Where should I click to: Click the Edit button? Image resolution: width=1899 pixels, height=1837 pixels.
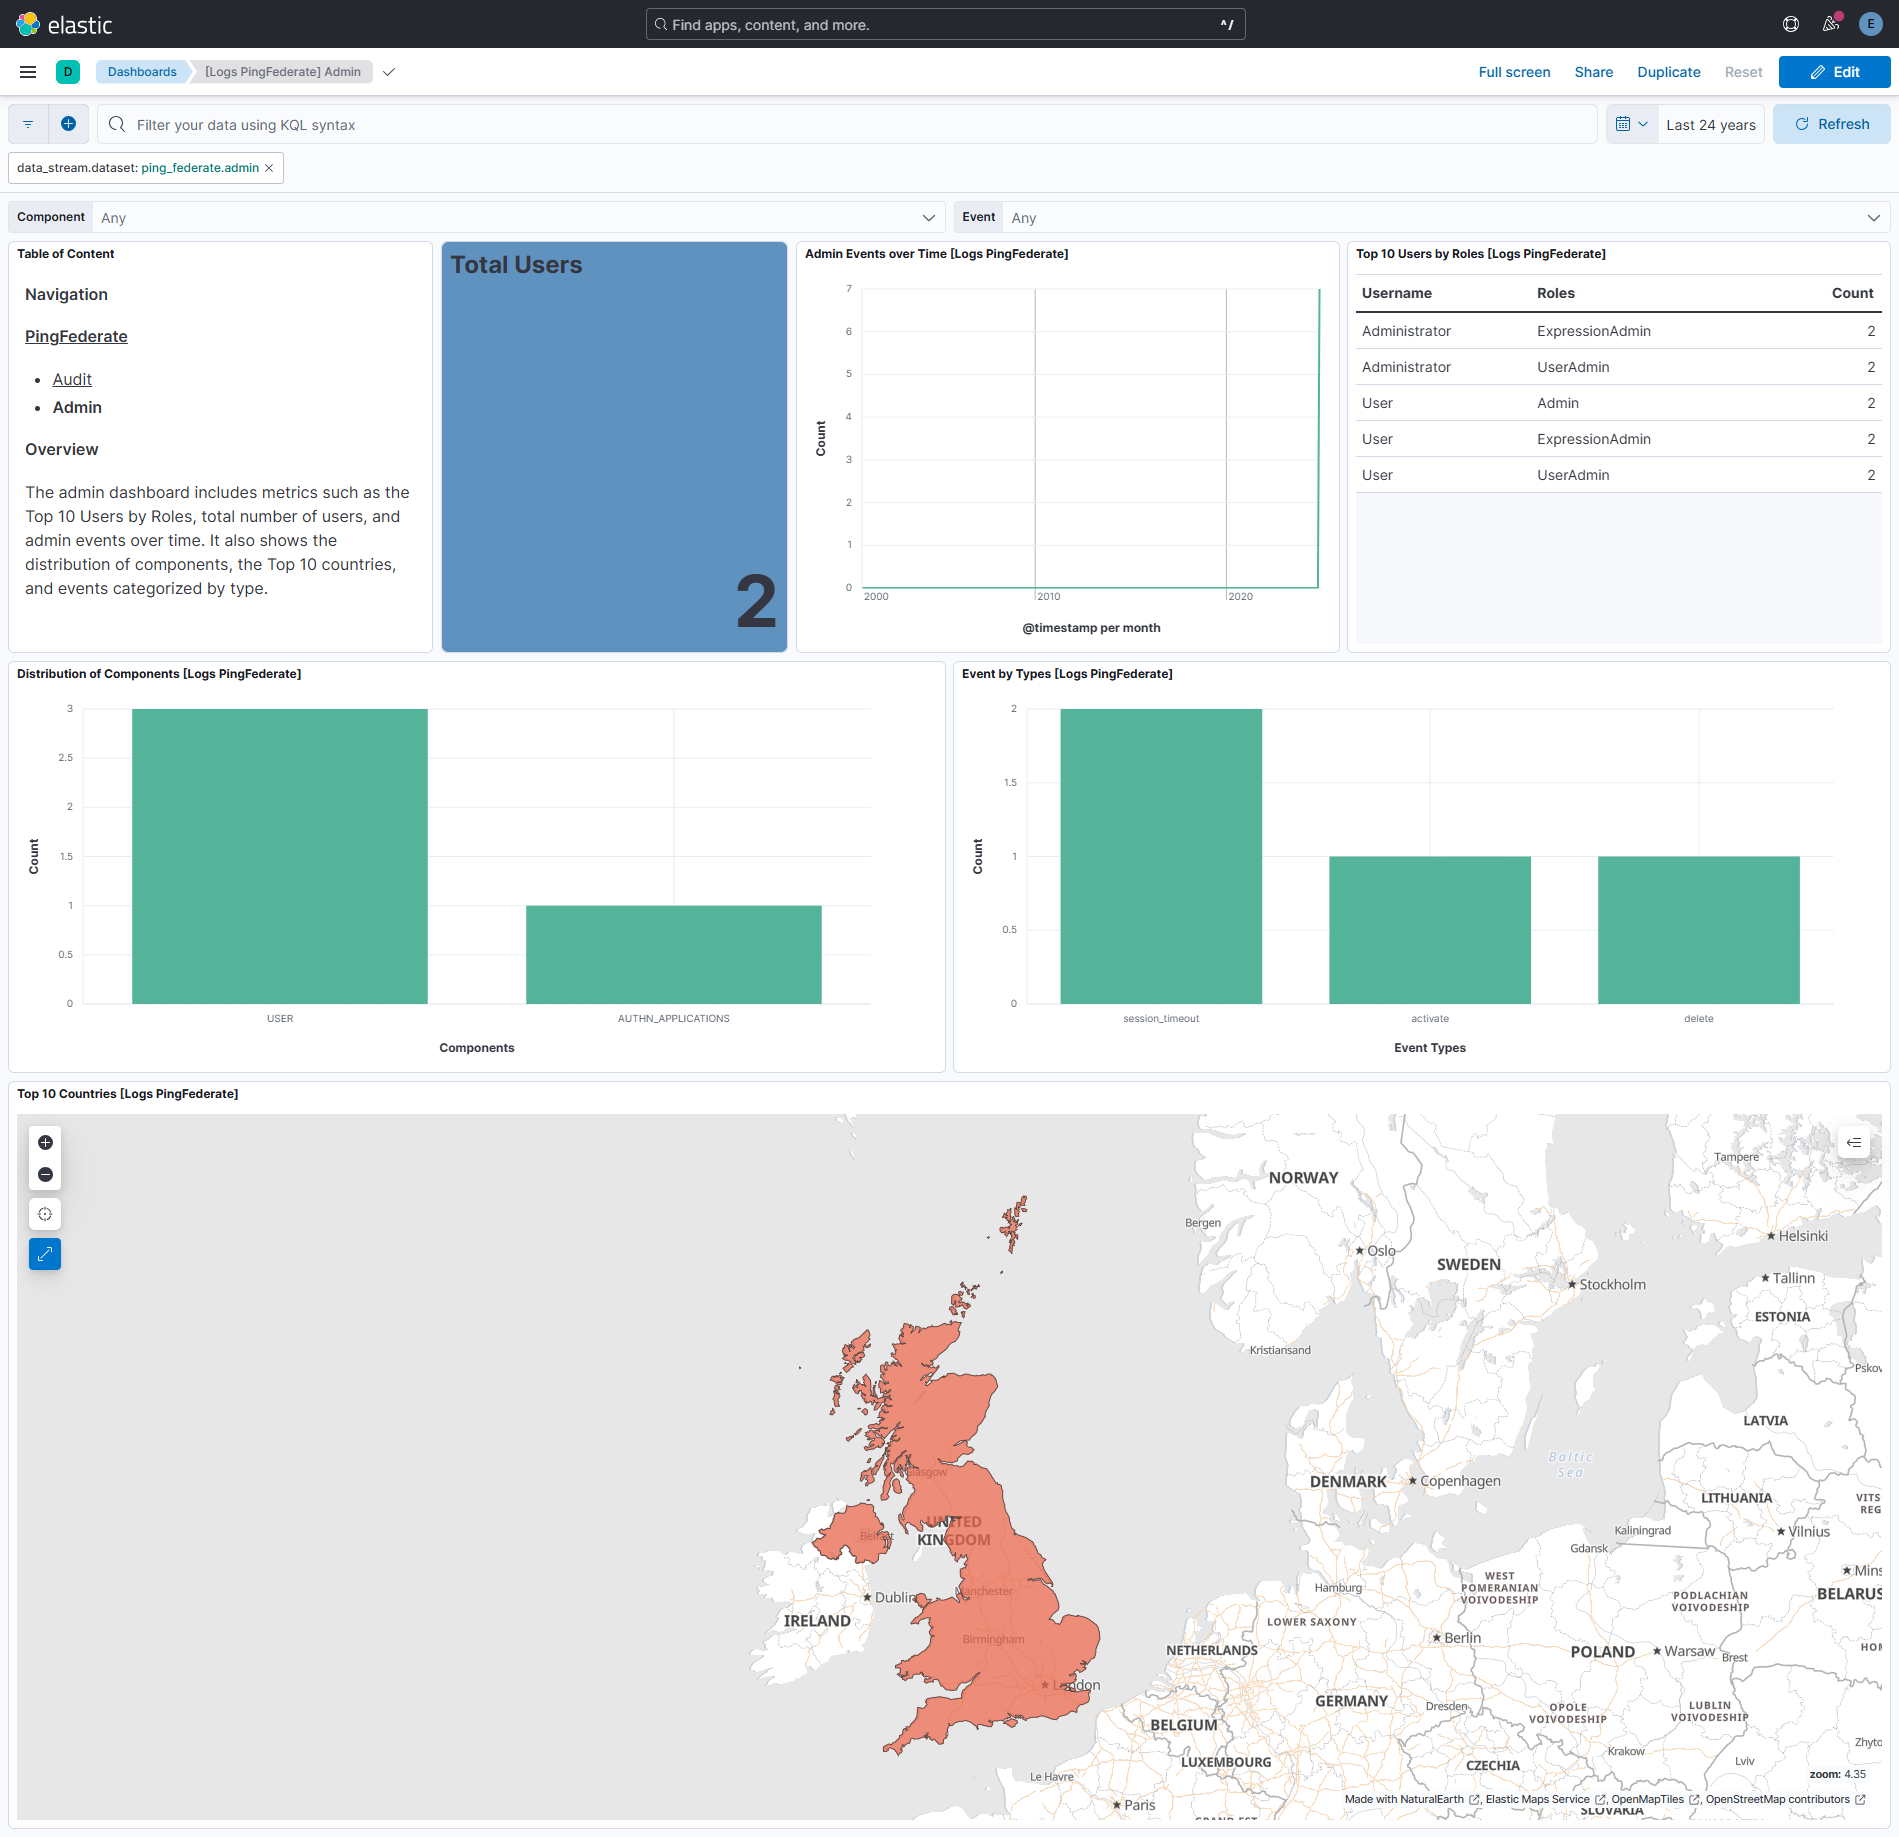[x=1834, y=71]
